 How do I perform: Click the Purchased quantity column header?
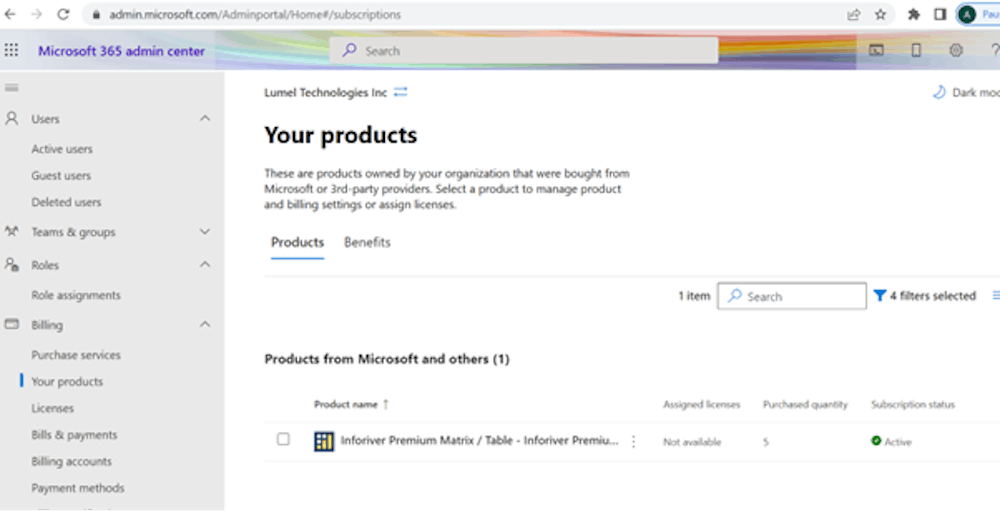tap(805, 404)
